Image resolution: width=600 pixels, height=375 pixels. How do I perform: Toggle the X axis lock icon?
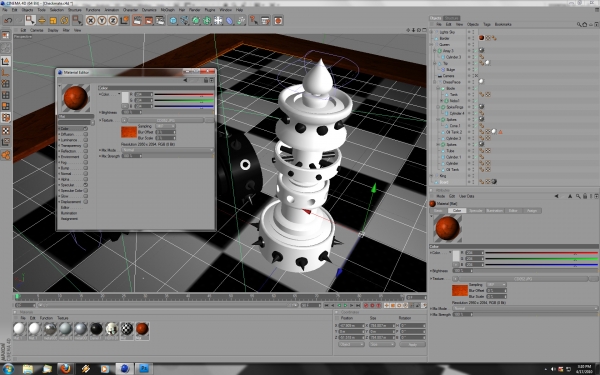pyautogui.click(x=91, y=20)
